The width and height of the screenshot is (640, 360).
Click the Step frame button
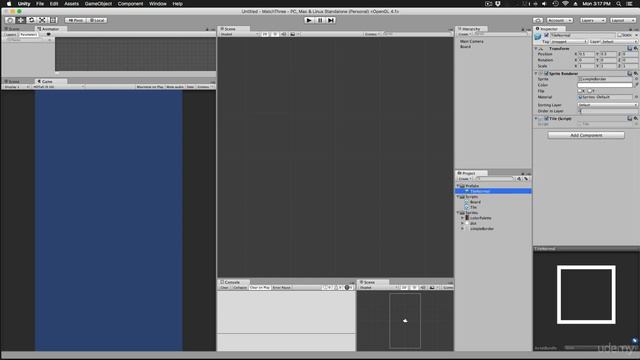pyautogui.click(x=331, y=20)
